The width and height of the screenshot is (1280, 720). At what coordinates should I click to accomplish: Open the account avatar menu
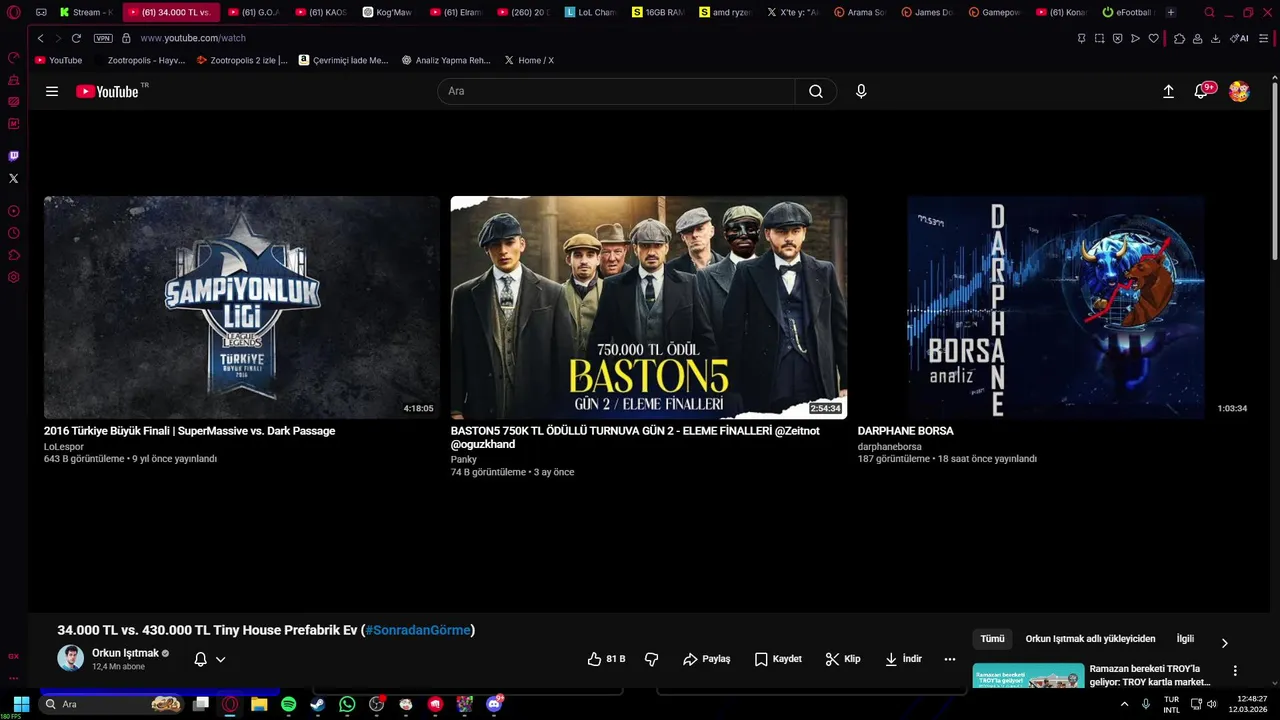pyautogui.click(x=1239, y=91)
